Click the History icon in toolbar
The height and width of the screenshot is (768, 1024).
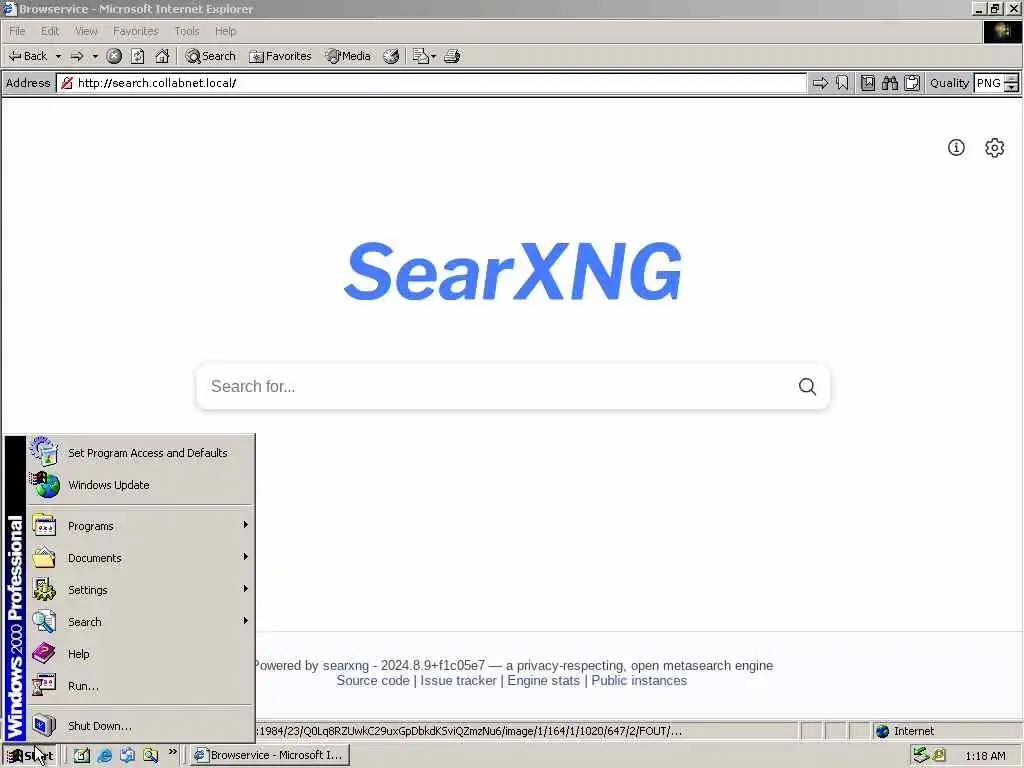[x=391, y=56]
